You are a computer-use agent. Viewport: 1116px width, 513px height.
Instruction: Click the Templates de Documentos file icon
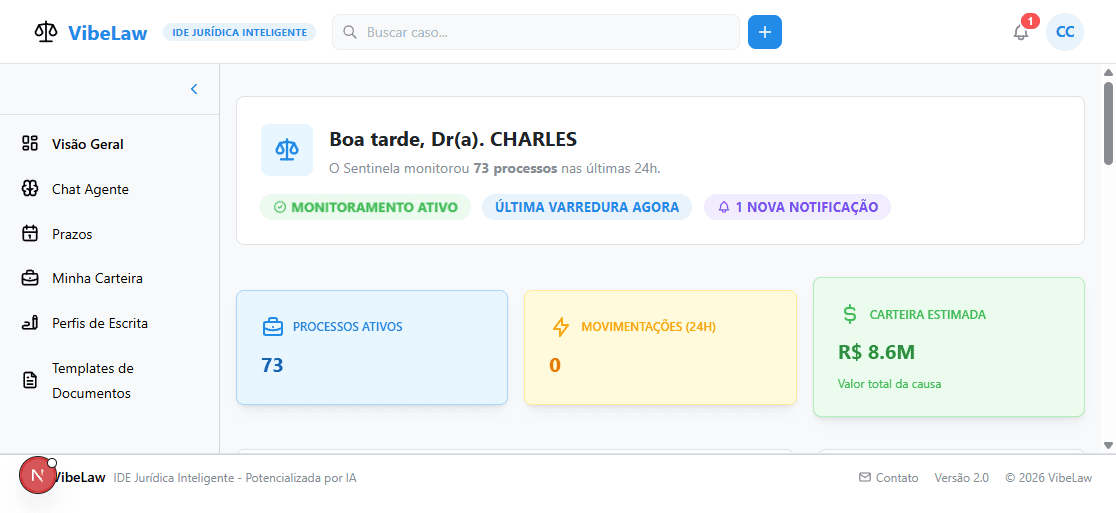pos(30,381)
